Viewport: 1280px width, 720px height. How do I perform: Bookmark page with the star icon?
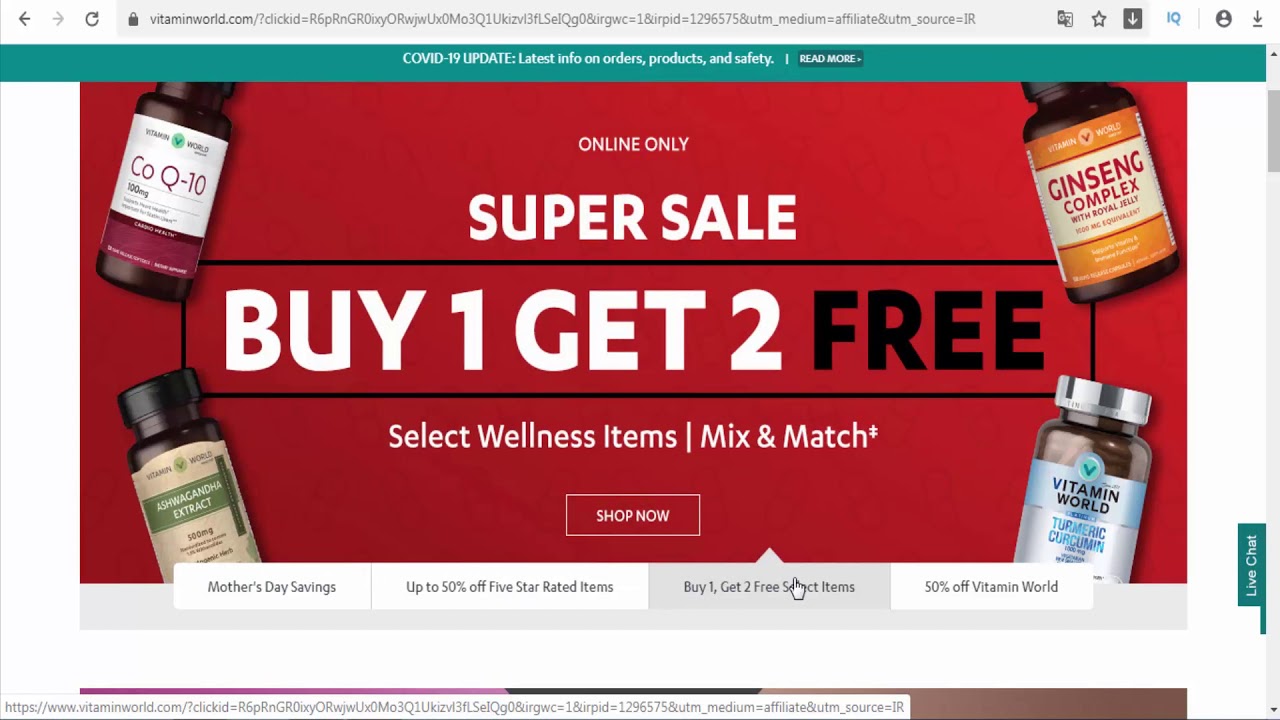(1099, 19)
